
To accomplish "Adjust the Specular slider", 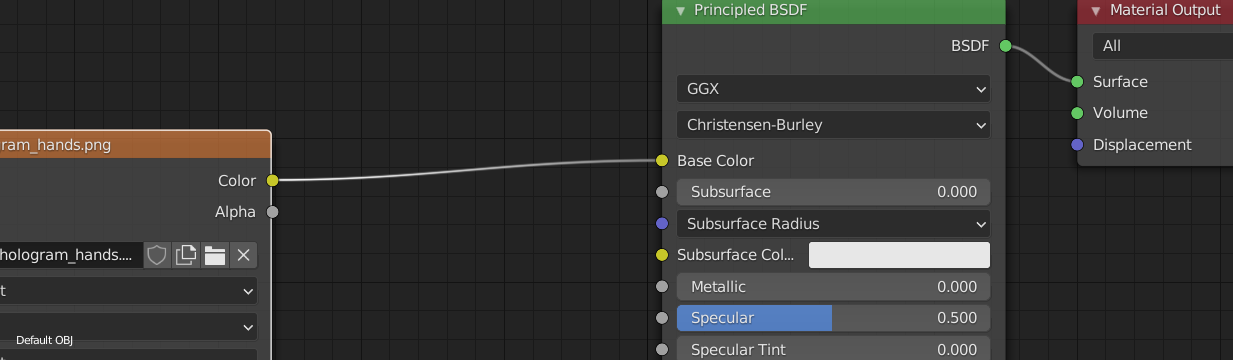I will (x=833, y=318).
